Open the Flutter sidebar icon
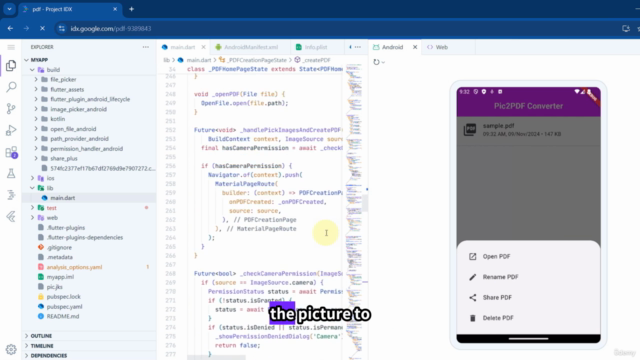Image resolution: width=640 pixels, height=360 pixels. click(x=11, y=216)
